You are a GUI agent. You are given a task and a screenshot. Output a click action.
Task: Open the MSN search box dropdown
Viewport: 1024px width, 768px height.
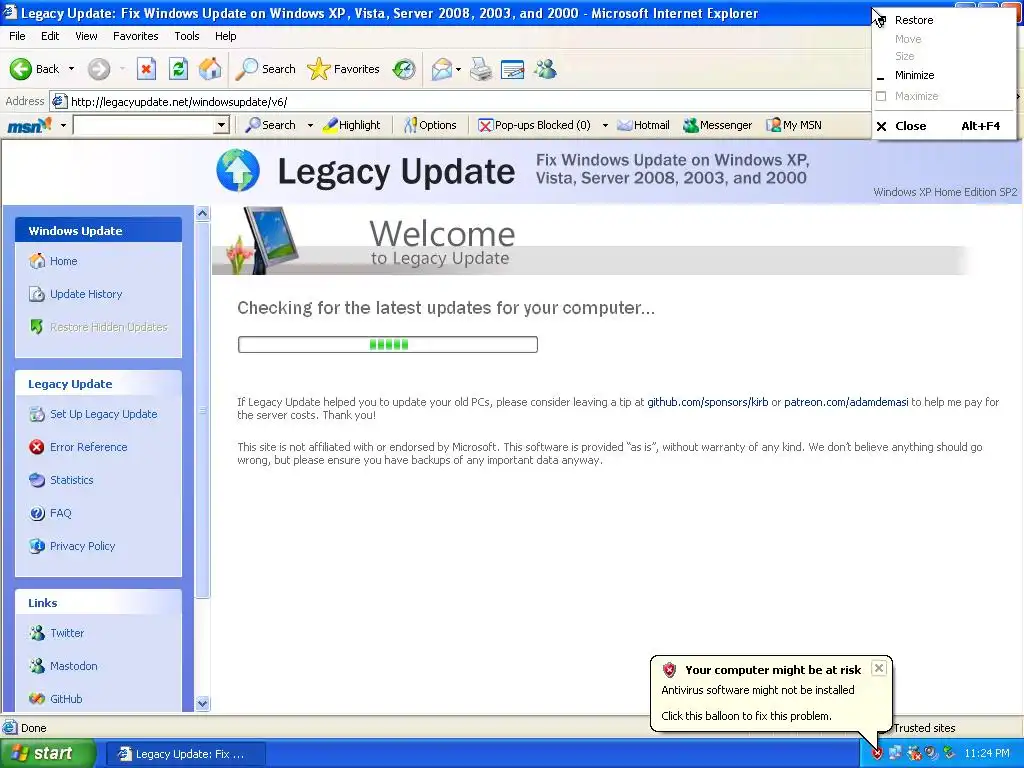coord(222,125)
